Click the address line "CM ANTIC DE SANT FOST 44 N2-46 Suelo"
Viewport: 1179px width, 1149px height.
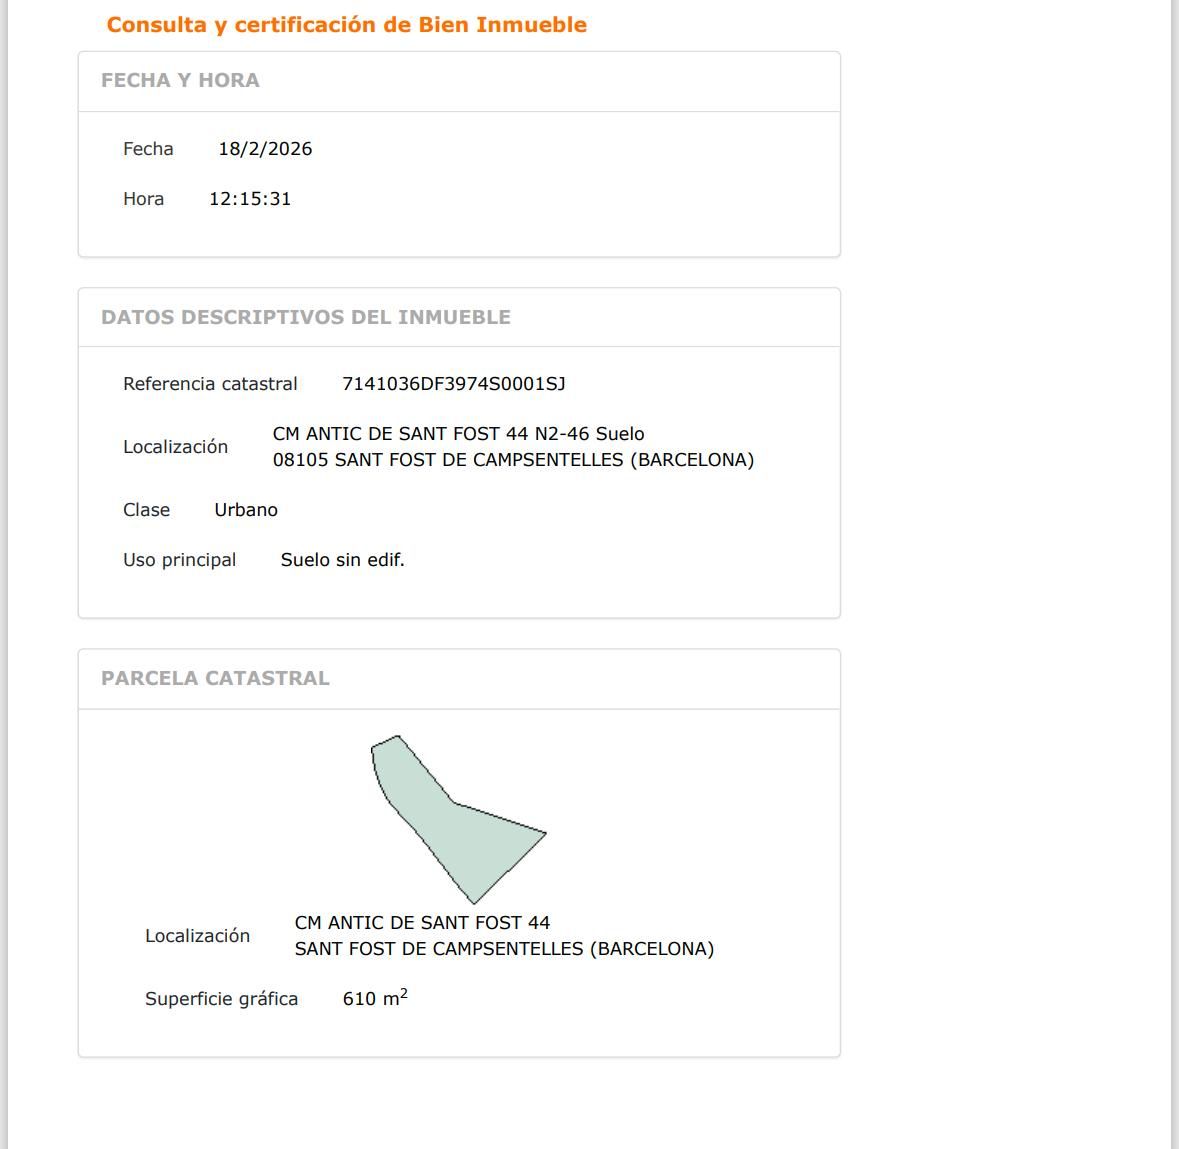click(x=458, y=434)
